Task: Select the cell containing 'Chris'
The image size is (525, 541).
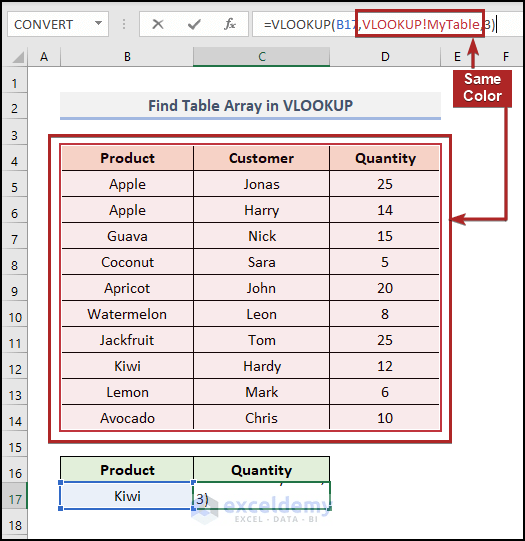Action: click(x=261, y=418)
